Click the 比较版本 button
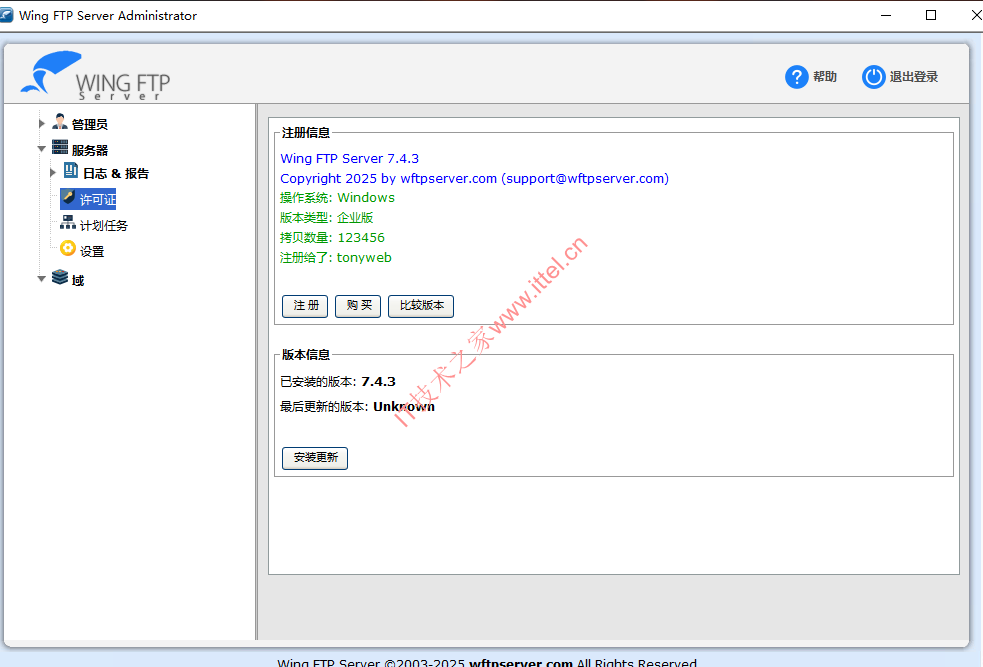The height and width of the screenshot is (667, 983). pyautogui.click(x=421, y=306)
